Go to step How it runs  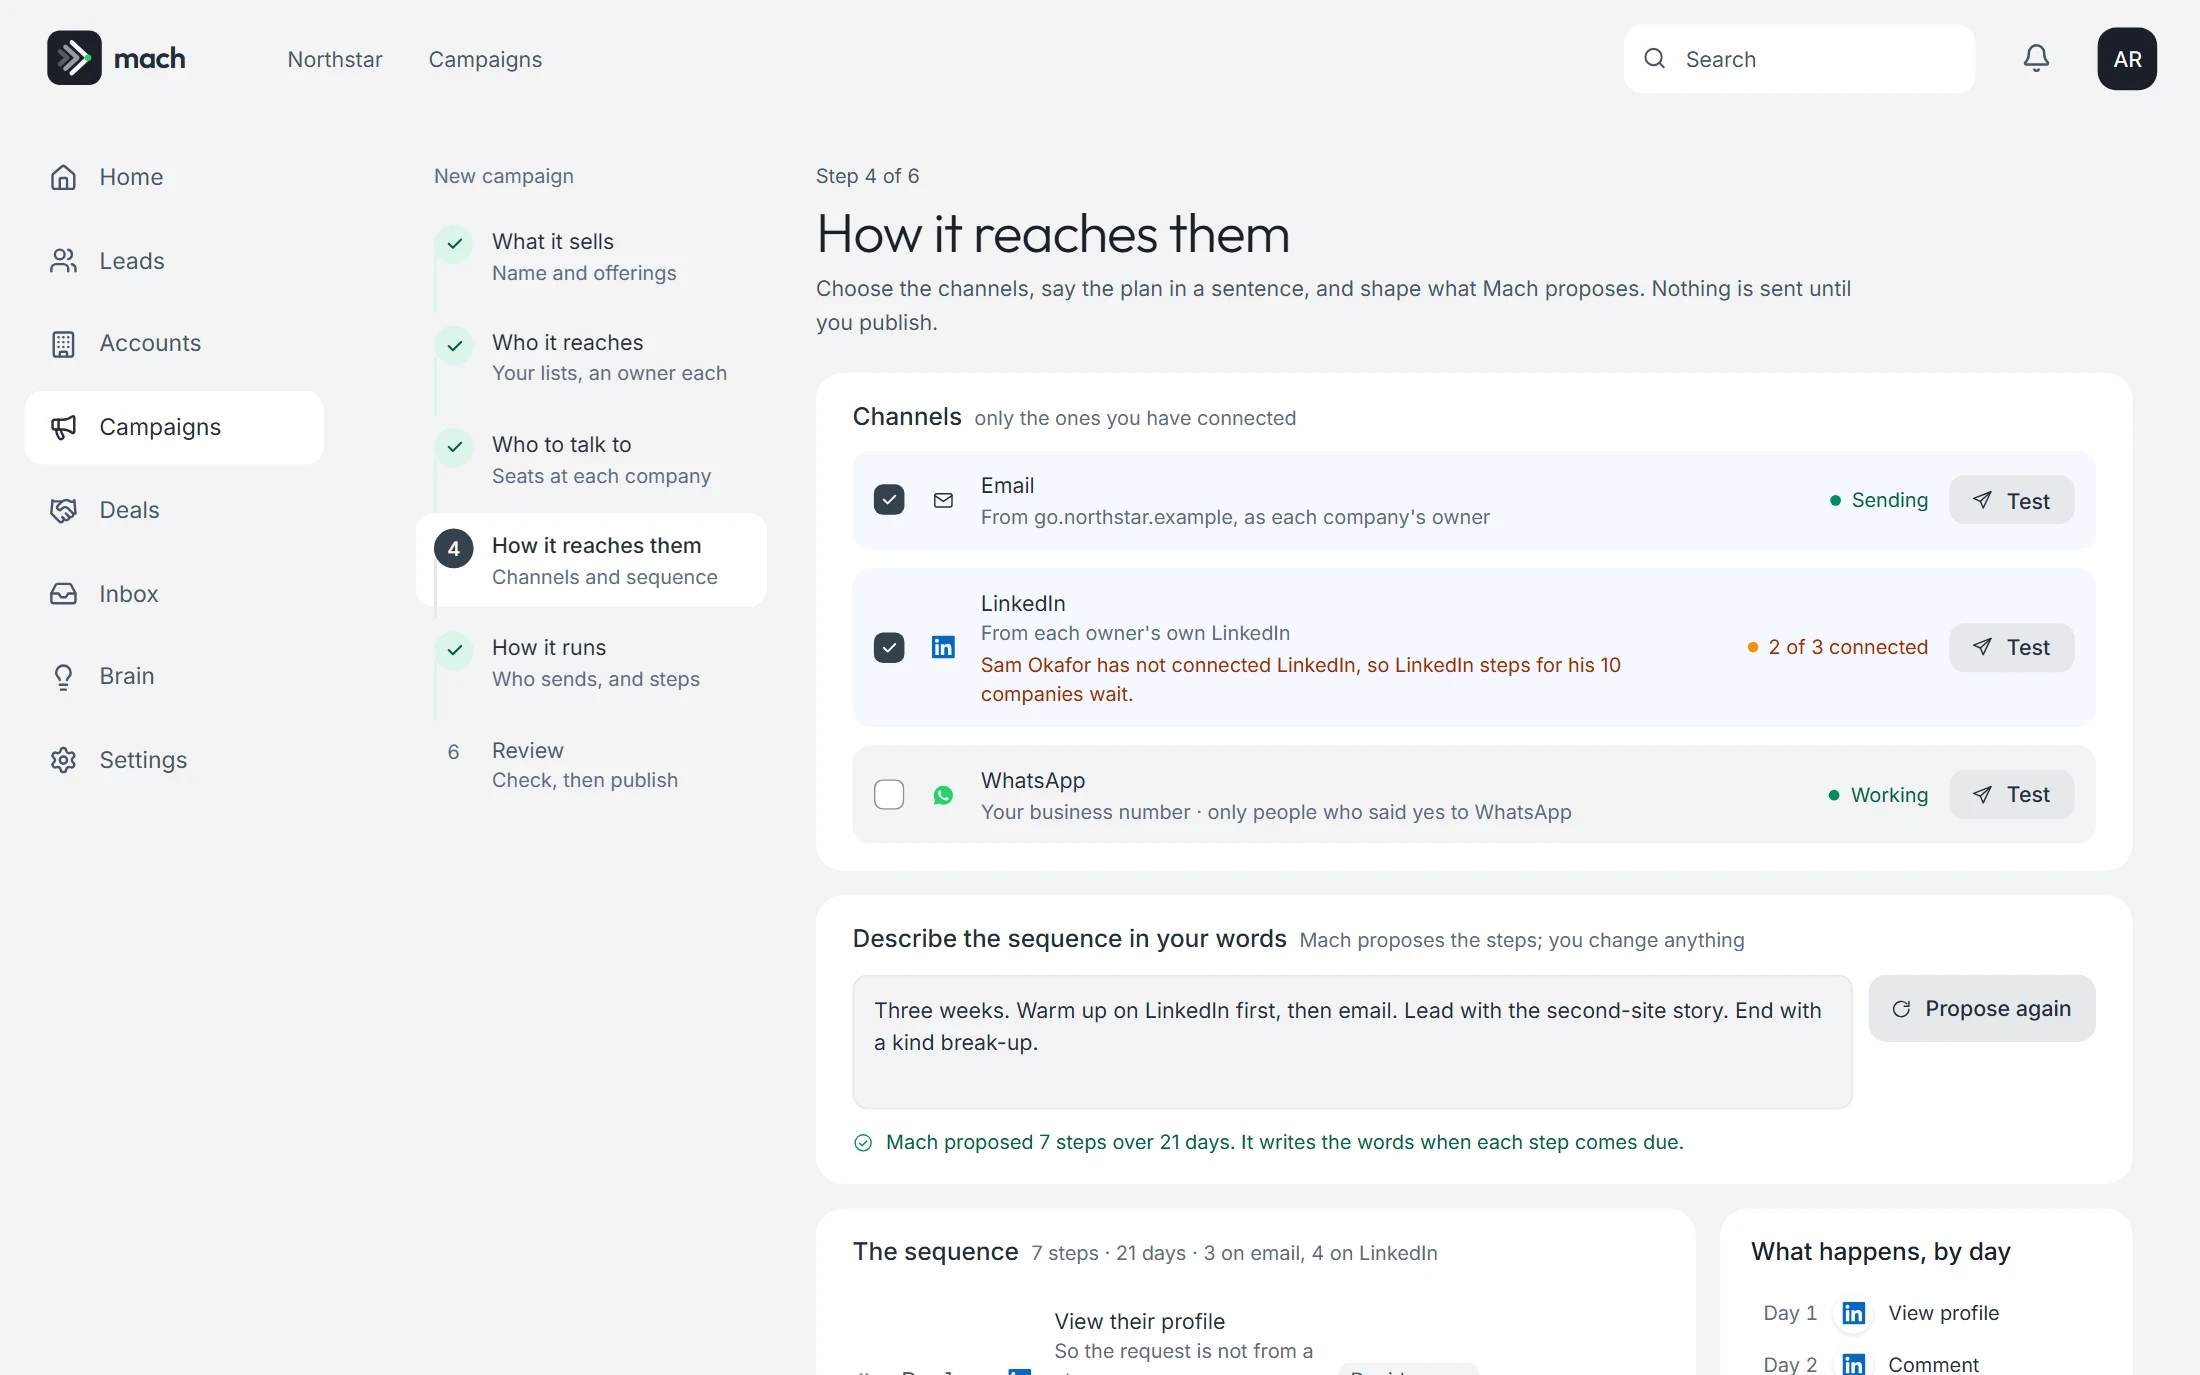(590, 663)
